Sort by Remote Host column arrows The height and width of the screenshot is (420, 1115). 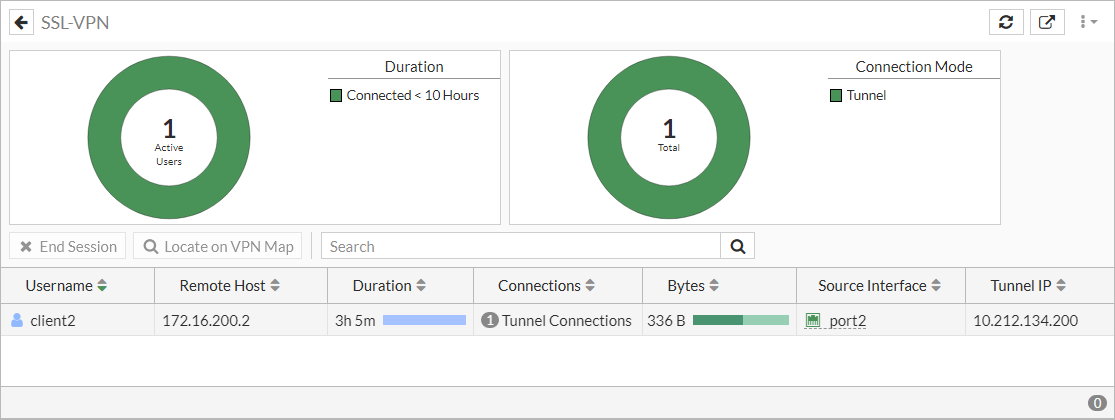coord(275,286)
